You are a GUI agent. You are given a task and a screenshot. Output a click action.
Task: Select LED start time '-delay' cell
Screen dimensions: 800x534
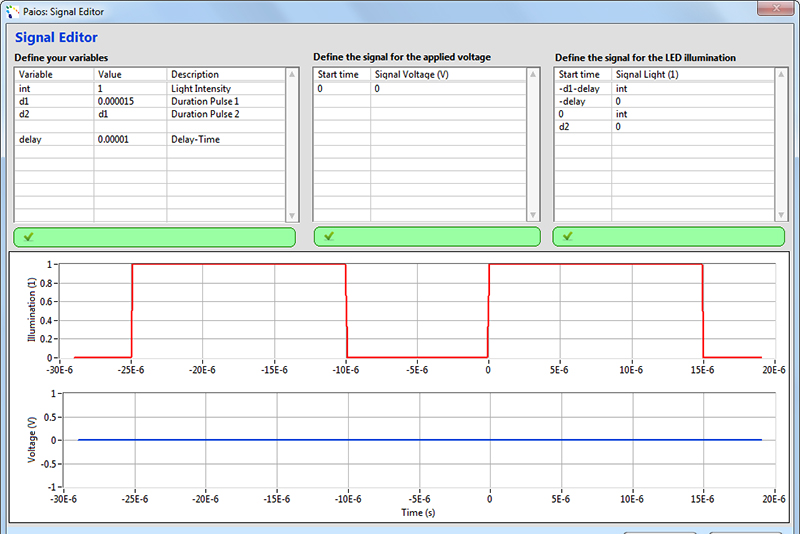[583, 101]
